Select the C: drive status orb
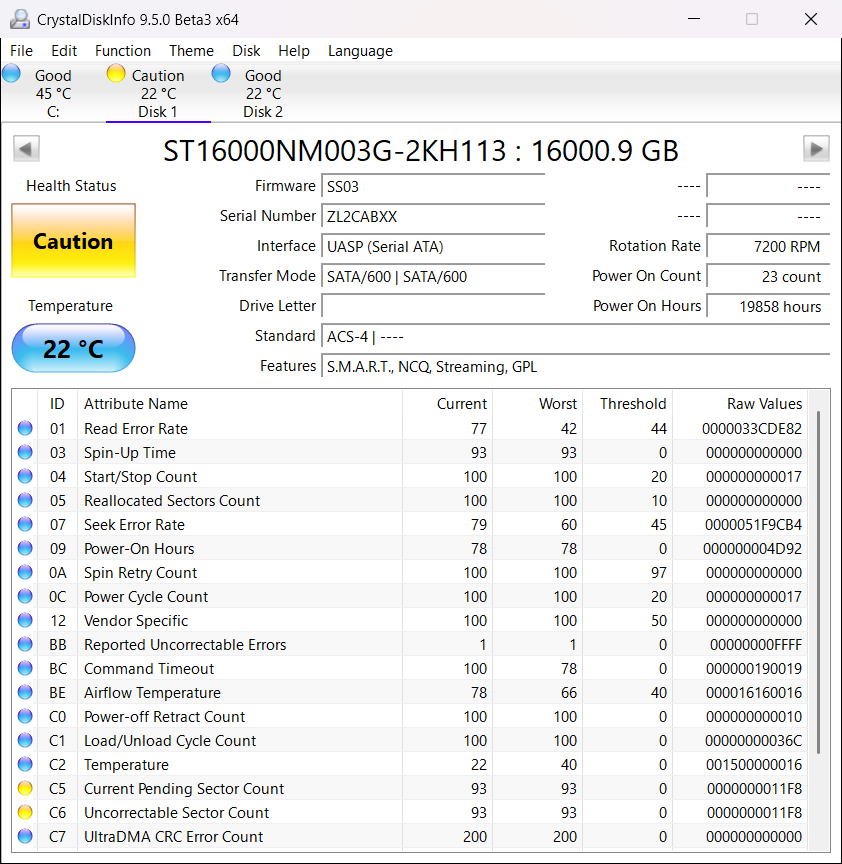This screenshot has width=842, height=864. 12,73
